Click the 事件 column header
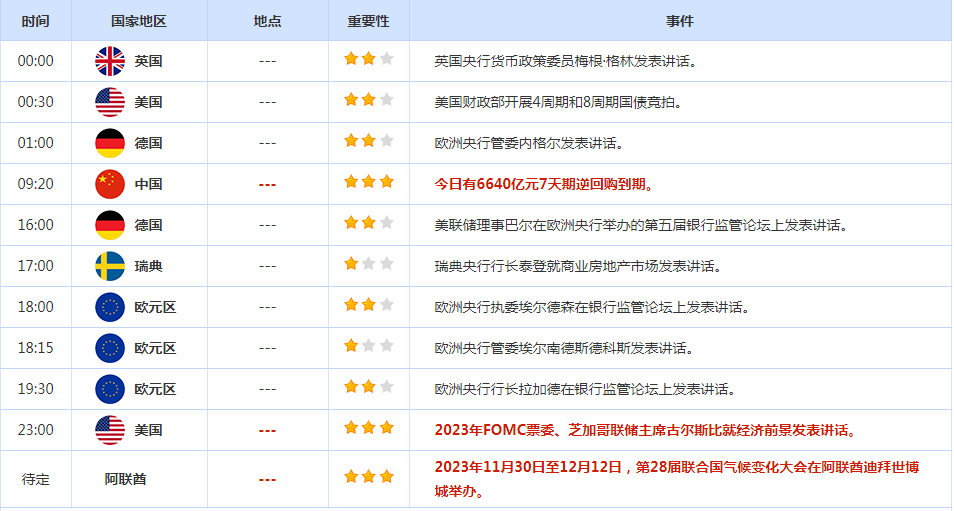954x511 pixels. (x=680, y=21)
